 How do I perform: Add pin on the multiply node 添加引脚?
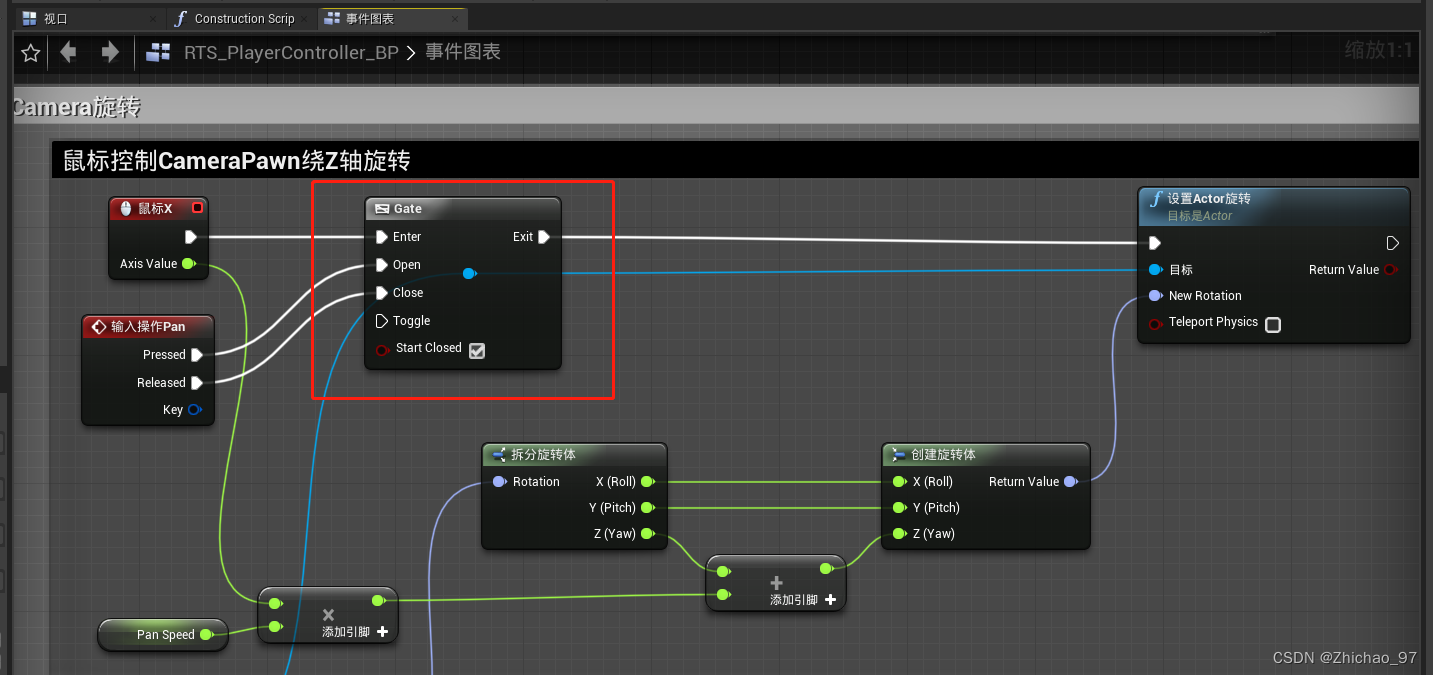tap(355, 632)
